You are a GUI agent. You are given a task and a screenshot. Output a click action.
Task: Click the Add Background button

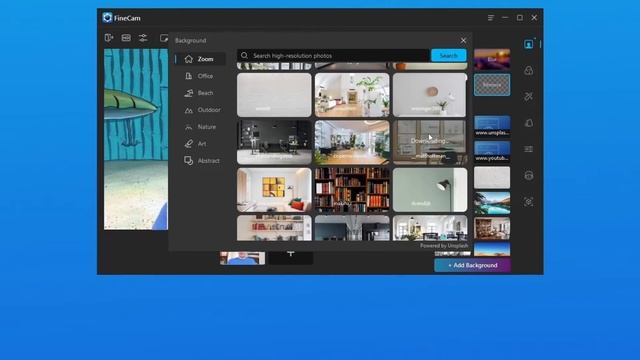click(472, 265)
